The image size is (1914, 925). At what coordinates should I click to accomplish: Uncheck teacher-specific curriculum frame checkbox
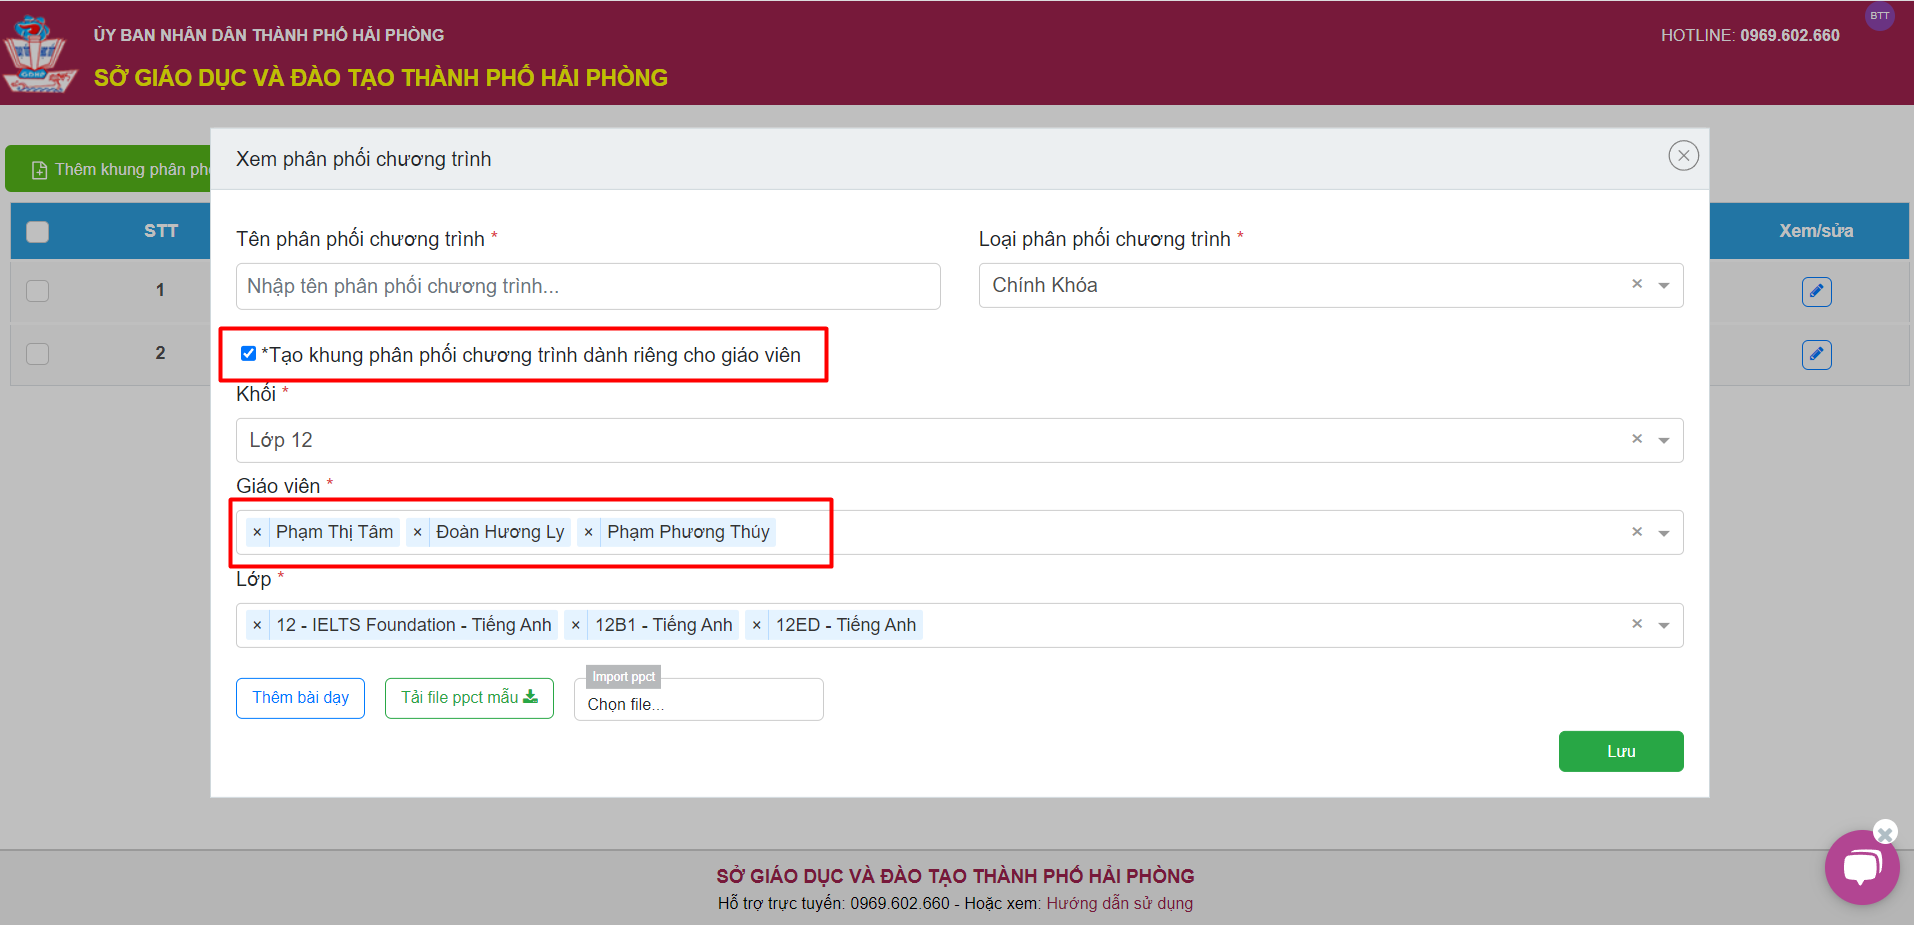tap(248, 354)
